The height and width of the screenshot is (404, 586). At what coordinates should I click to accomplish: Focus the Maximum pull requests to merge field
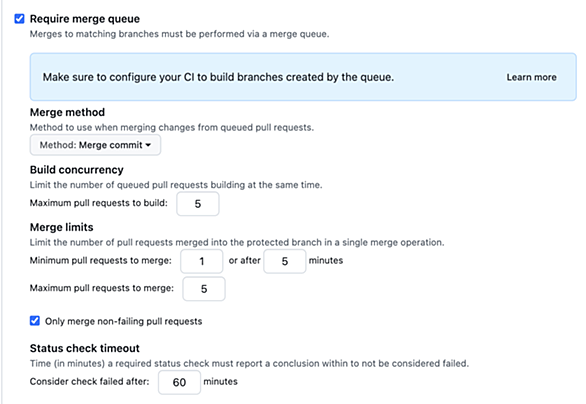204,289
